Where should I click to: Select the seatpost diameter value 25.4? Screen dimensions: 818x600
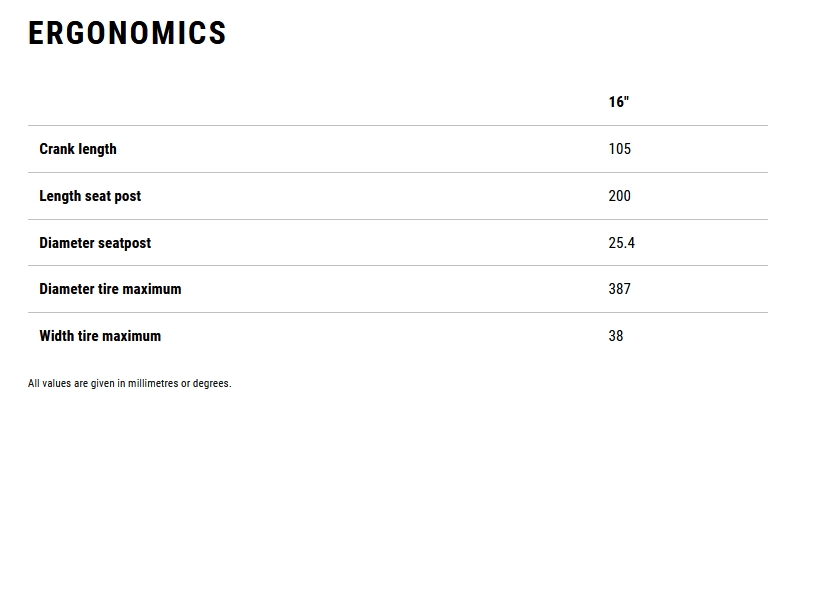(x=622, y=243)
